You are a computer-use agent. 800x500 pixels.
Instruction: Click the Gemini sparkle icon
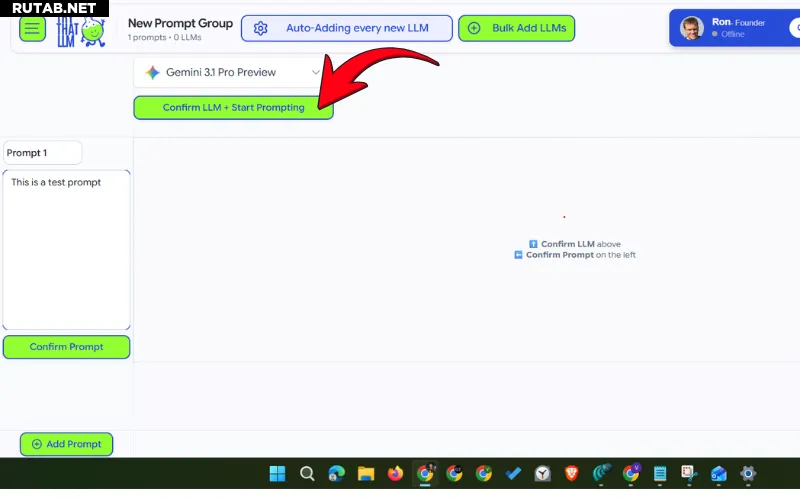[x=152, y=72]
